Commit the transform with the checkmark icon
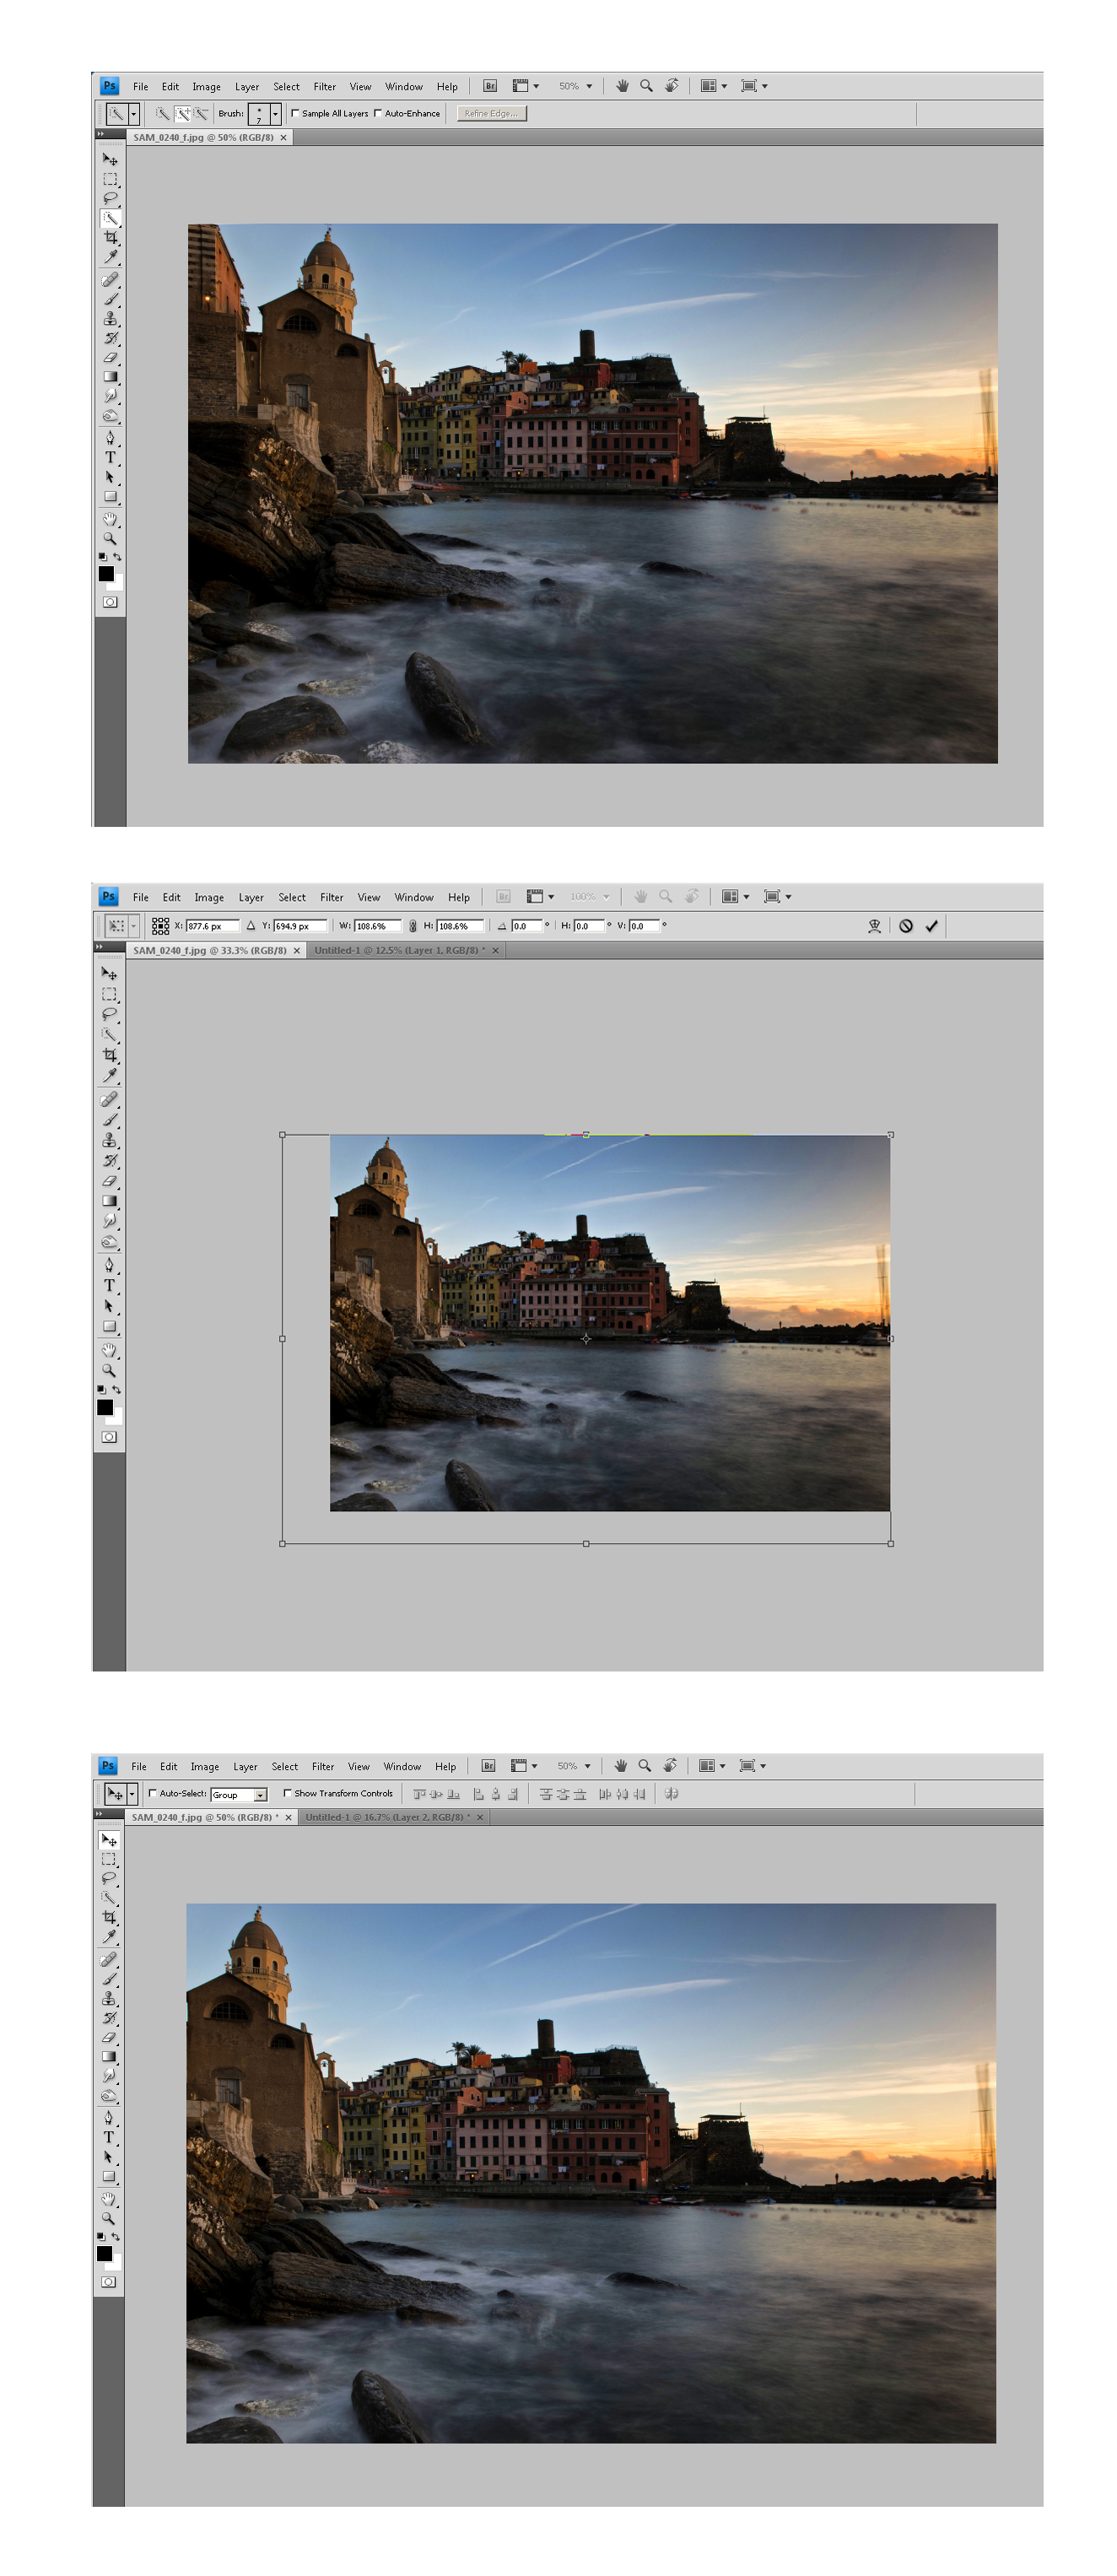Screen dimensions: 1117x2576 tap(931, 926)
